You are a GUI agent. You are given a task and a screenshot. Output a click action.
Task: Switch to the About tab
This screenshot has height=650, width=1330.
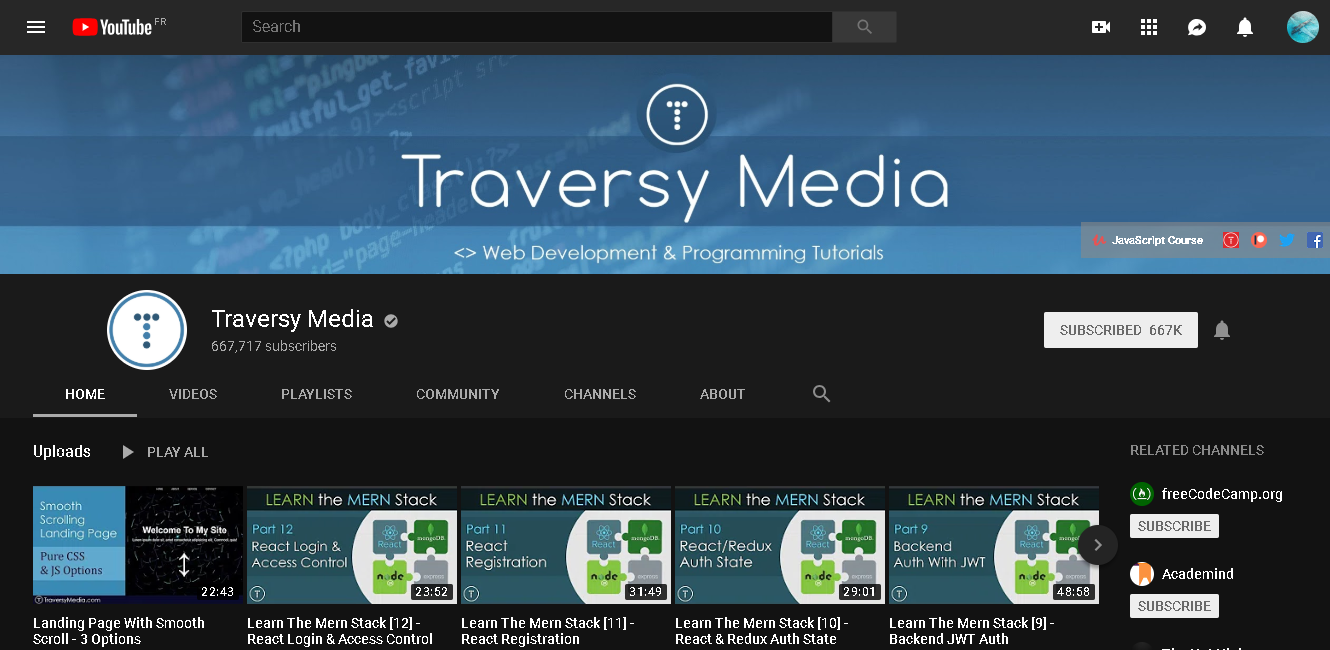pos(723,394)
